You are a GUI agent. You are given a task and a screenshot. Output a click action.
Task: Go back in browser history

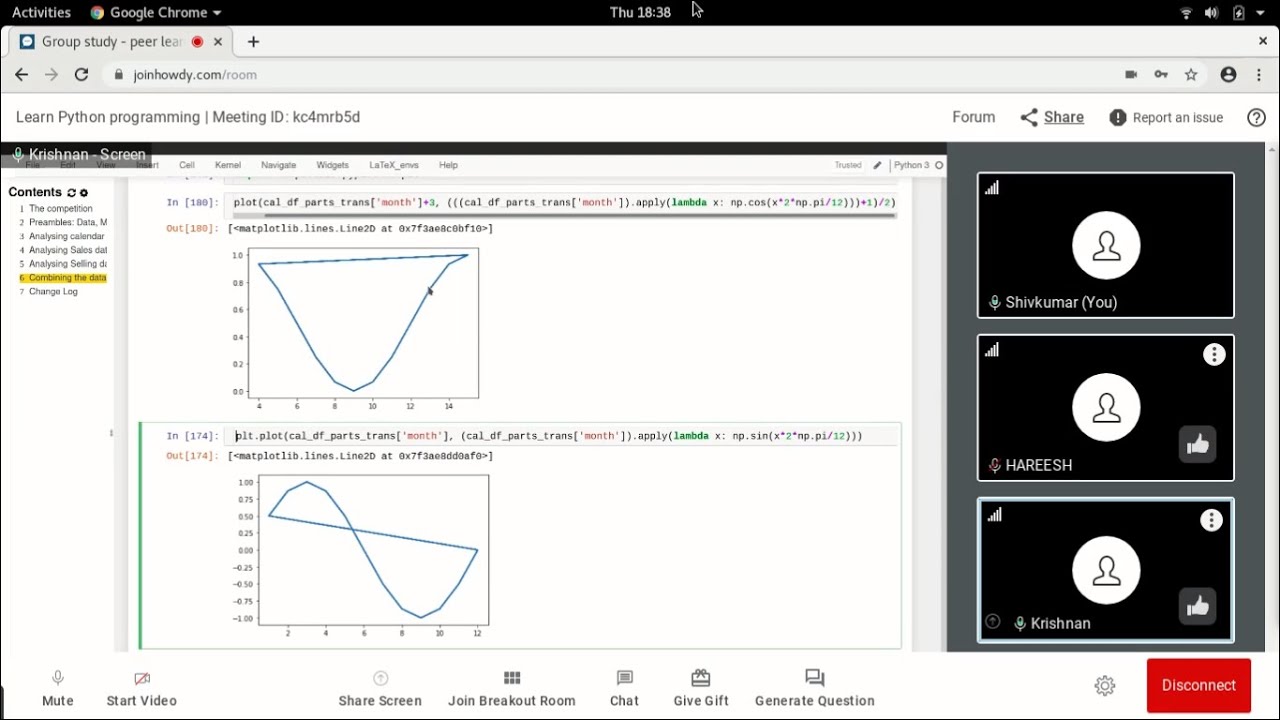pos(21,74)
